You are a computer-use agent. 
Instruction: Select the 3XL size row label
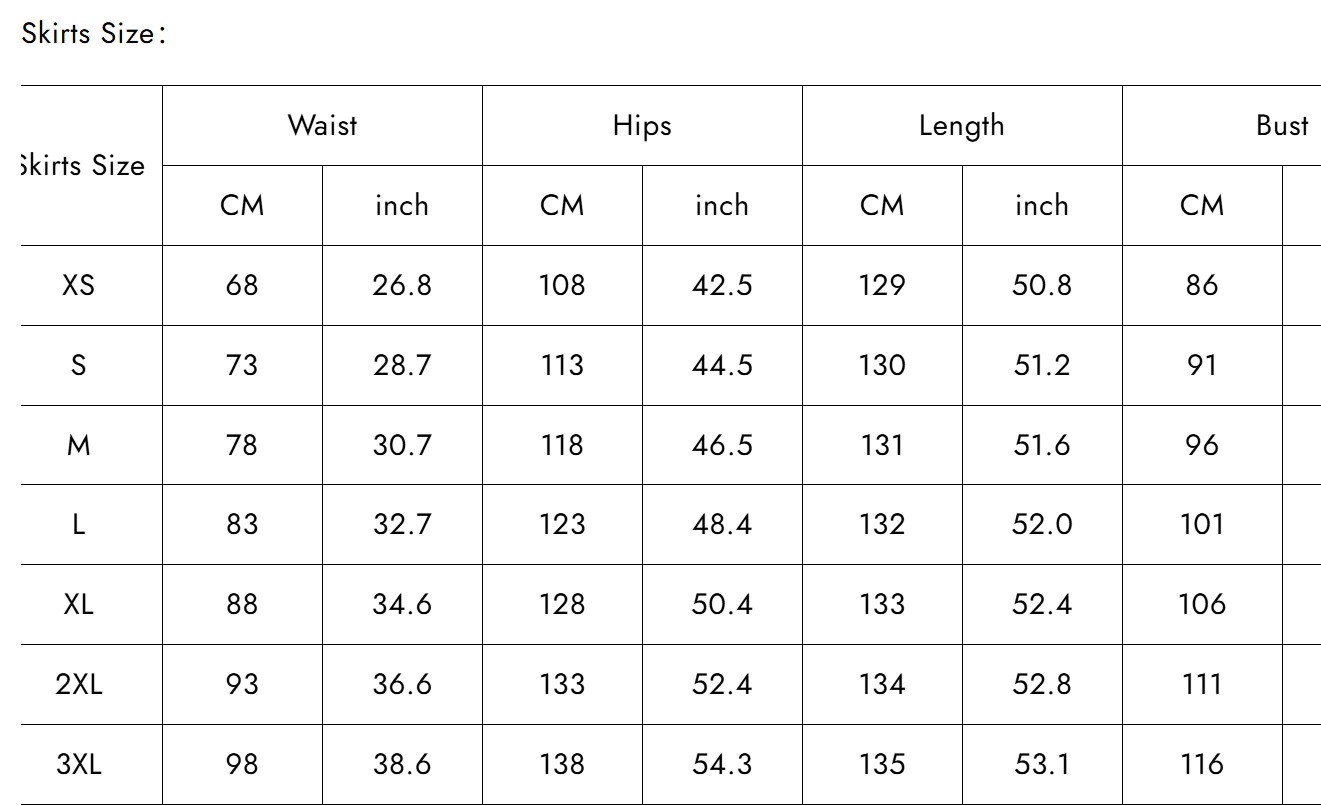79,765
